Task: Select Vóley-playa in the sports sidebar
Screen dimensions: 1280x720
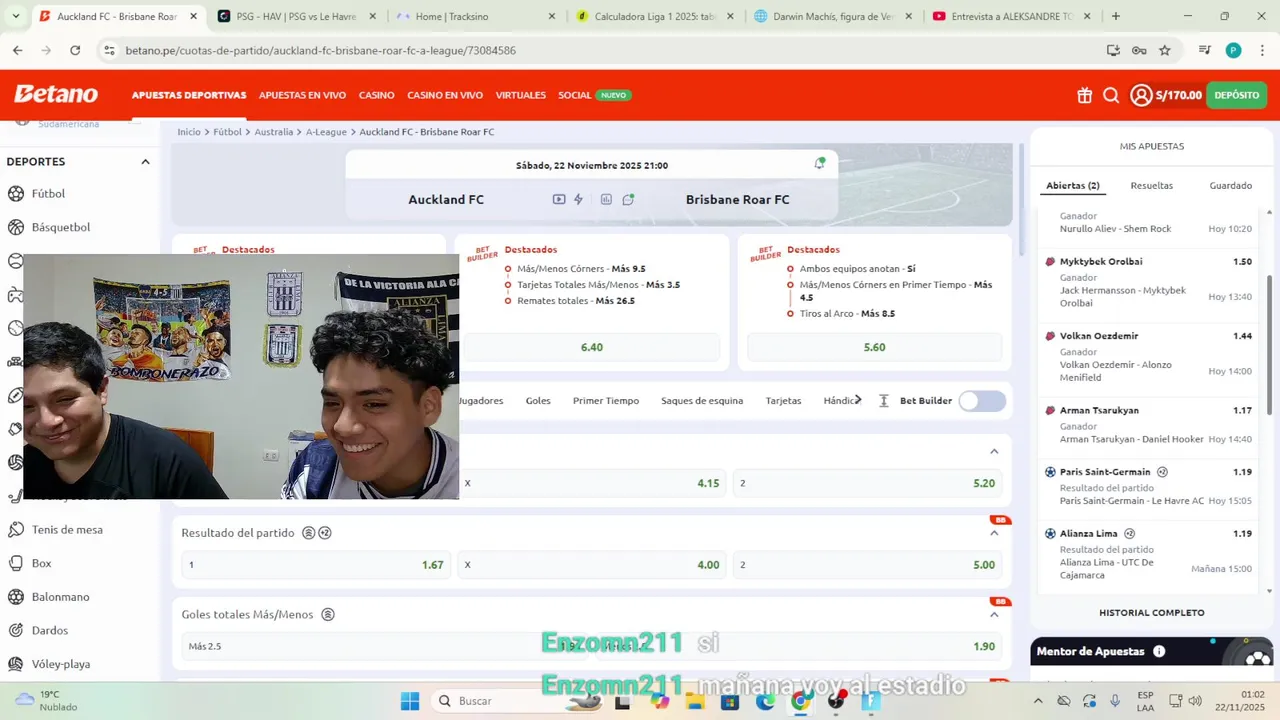Action: (x=61, y=664)
